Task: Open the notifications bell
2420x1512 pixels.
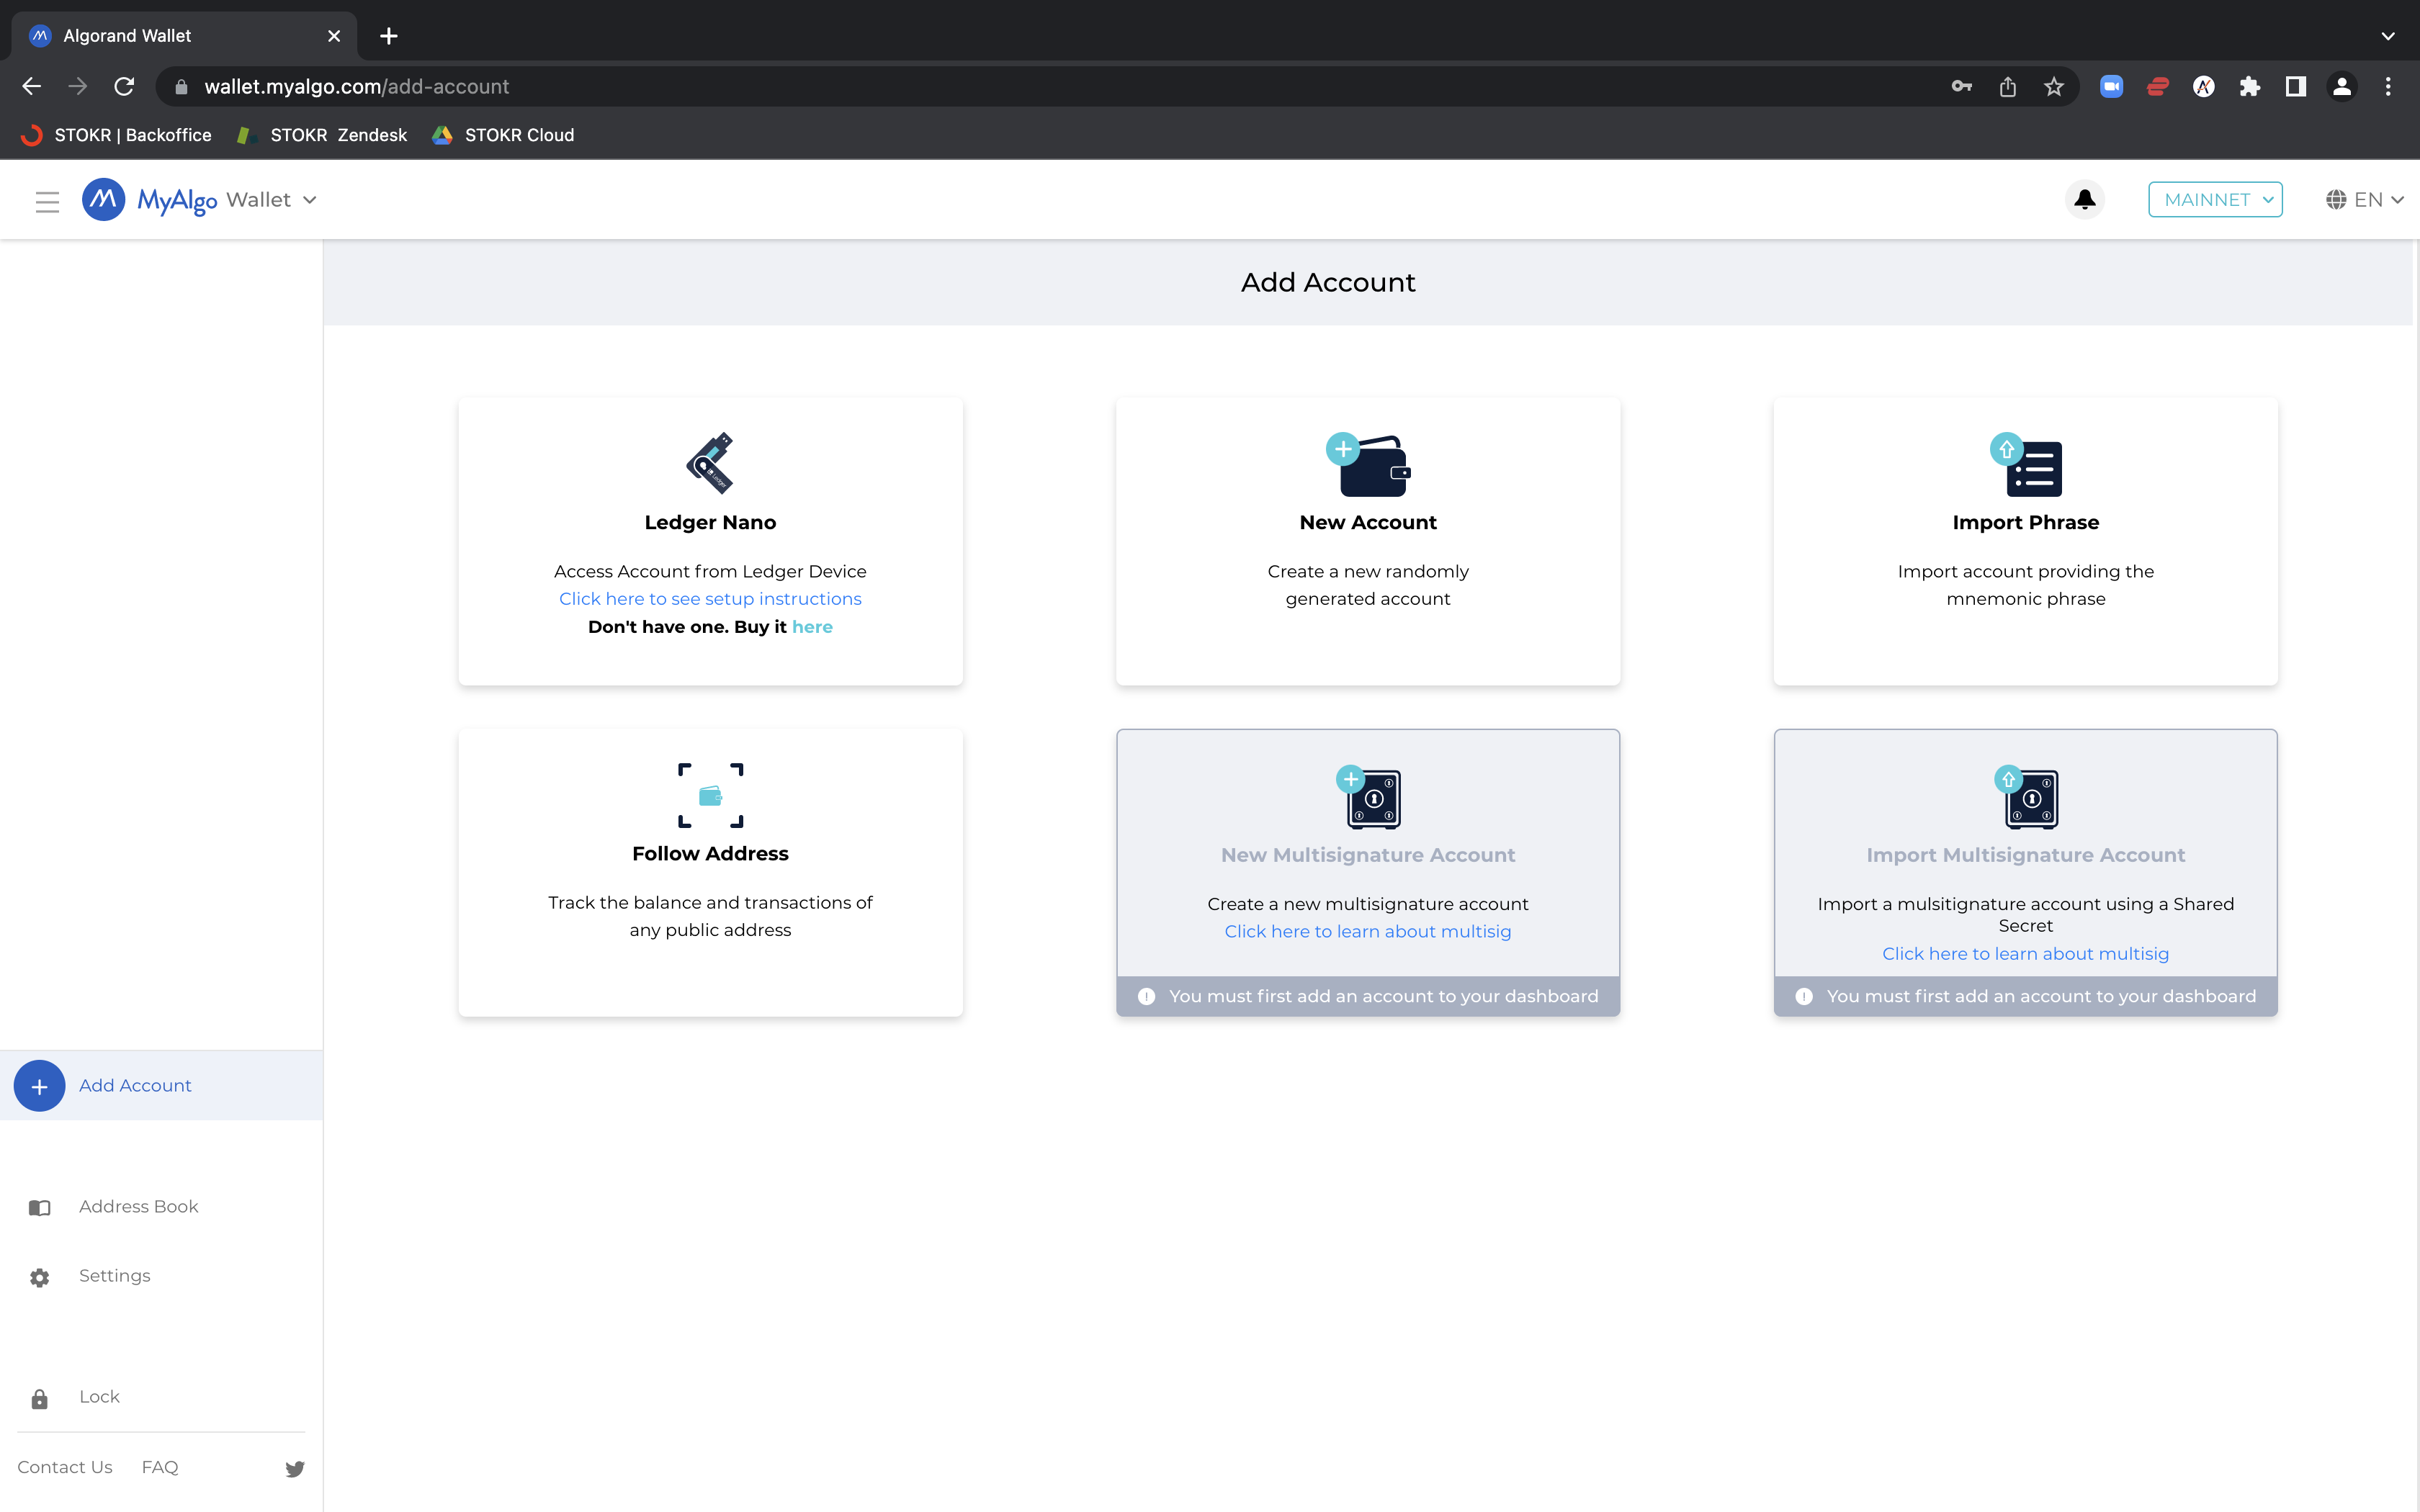Action: pos(2084,200)
